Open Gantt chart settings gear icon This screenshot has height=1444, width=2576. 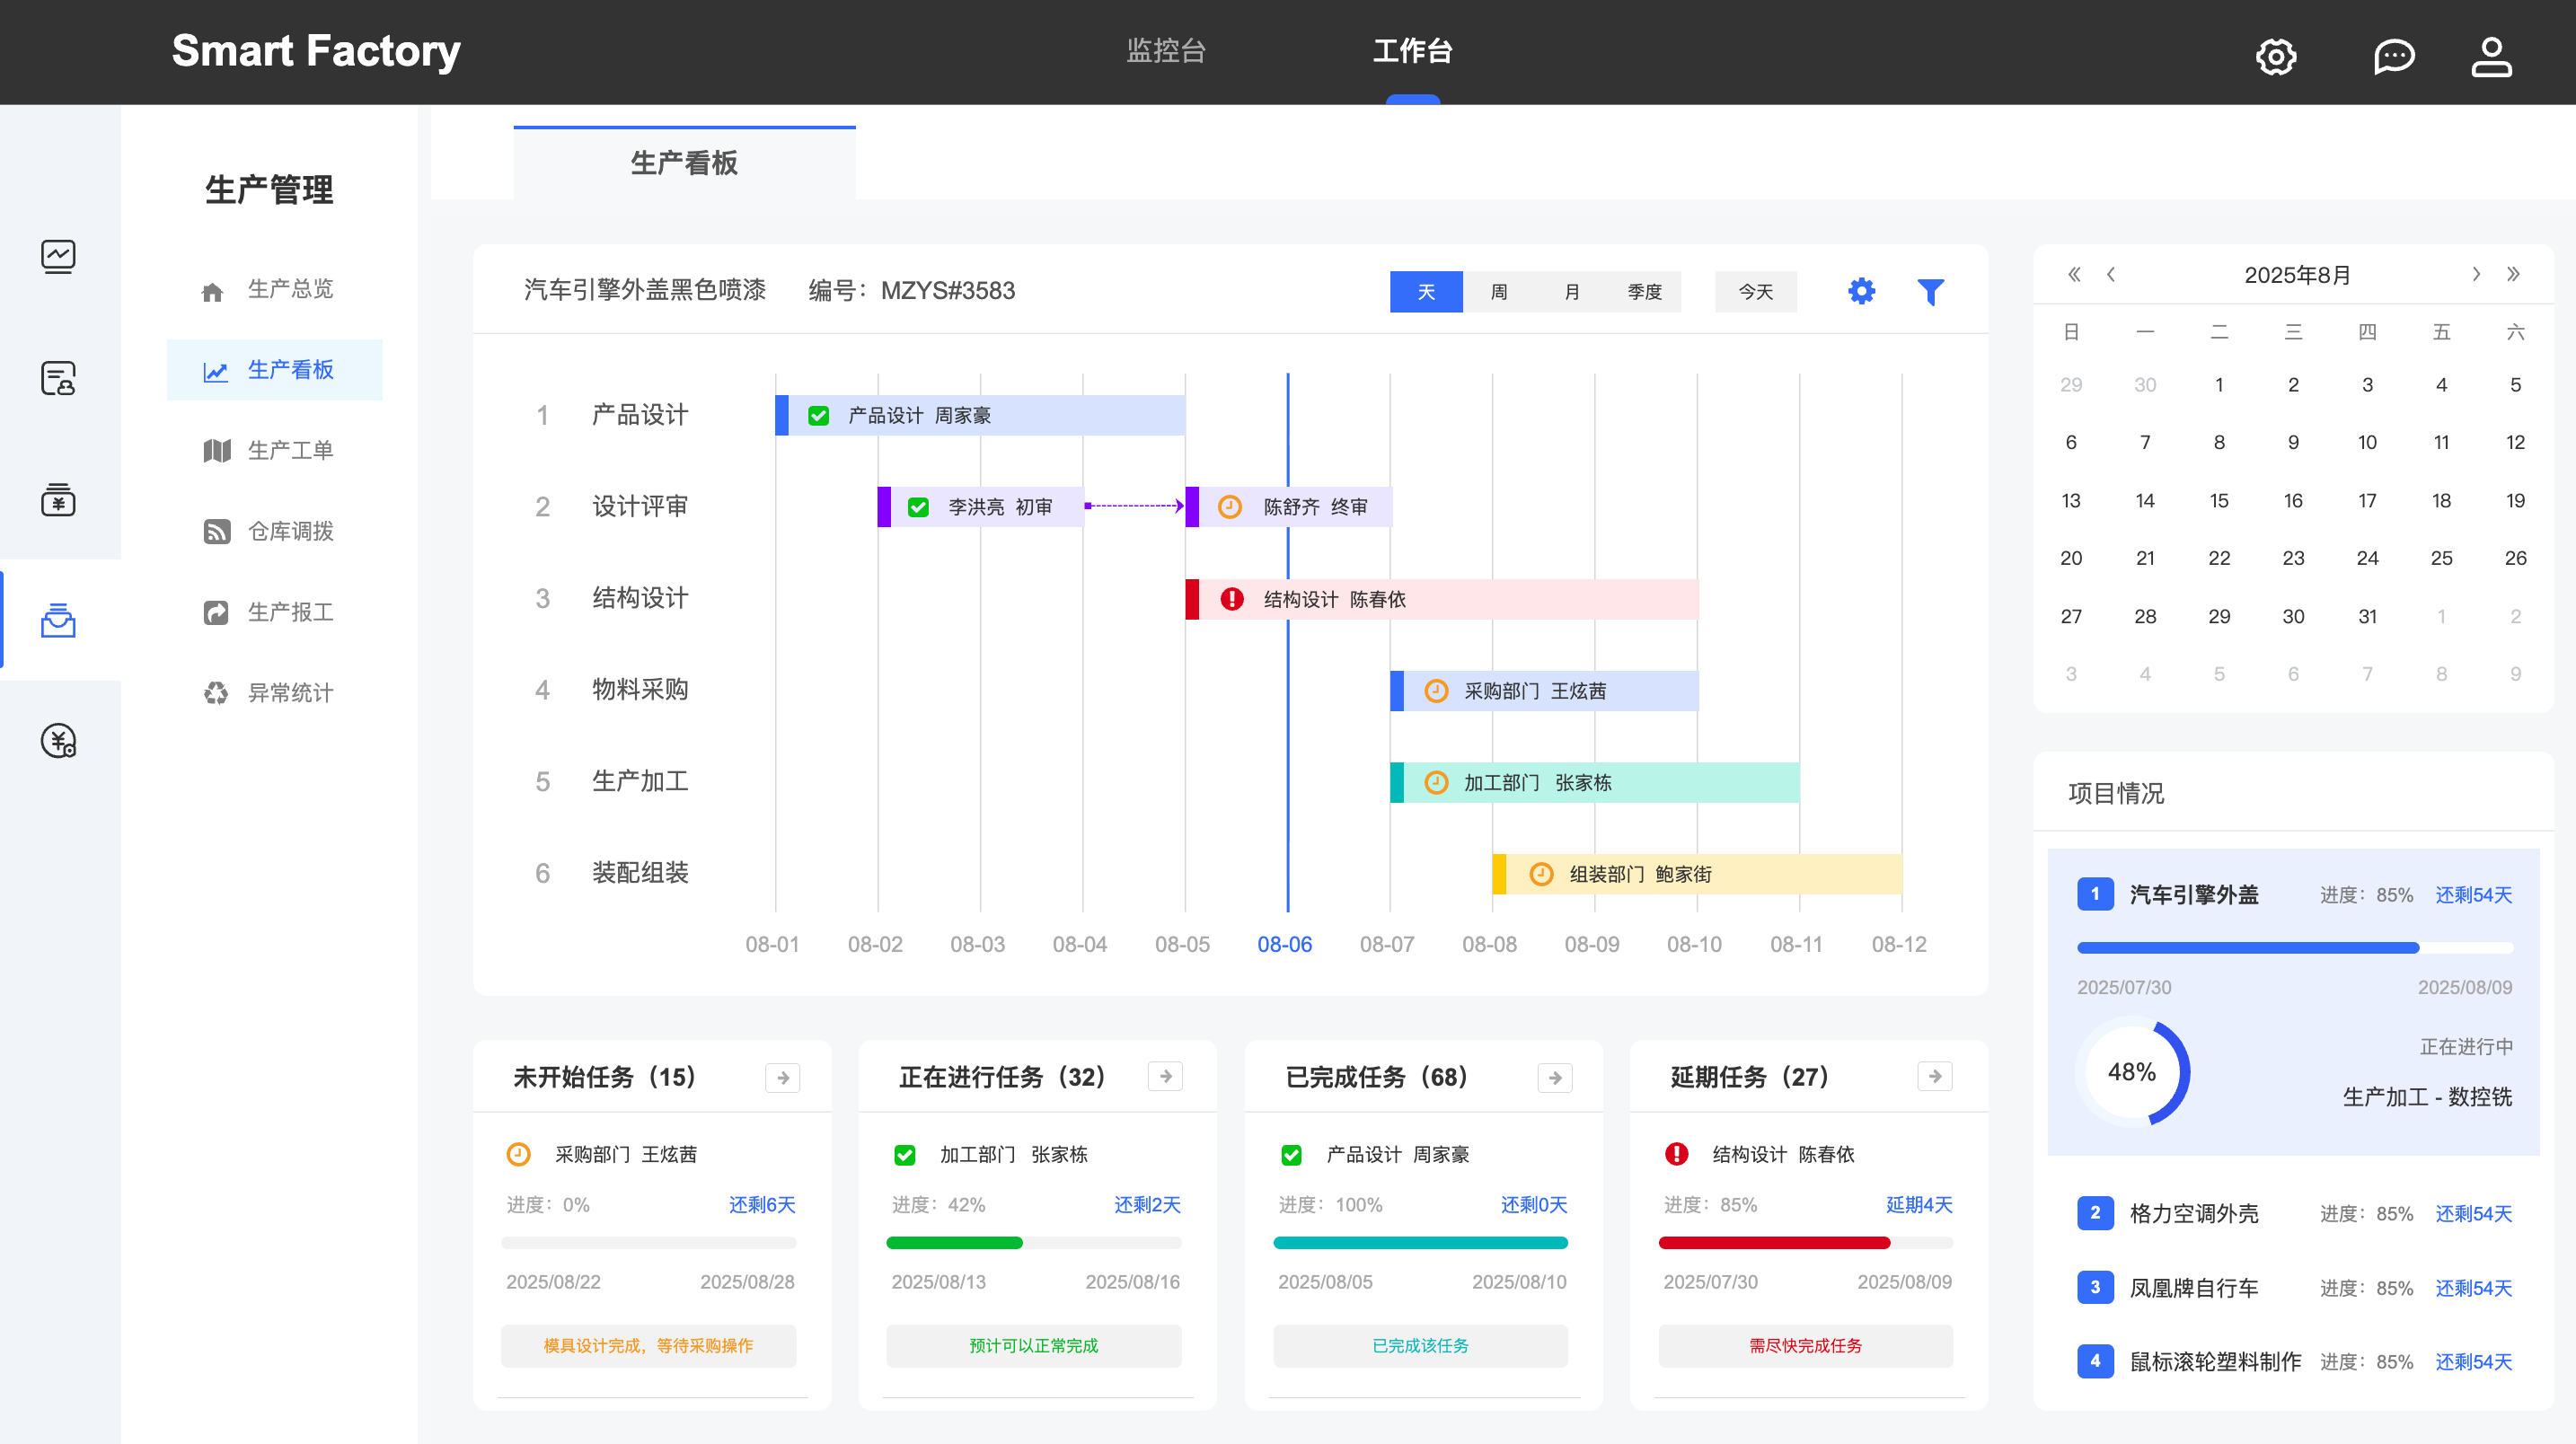coord(1861,292)
